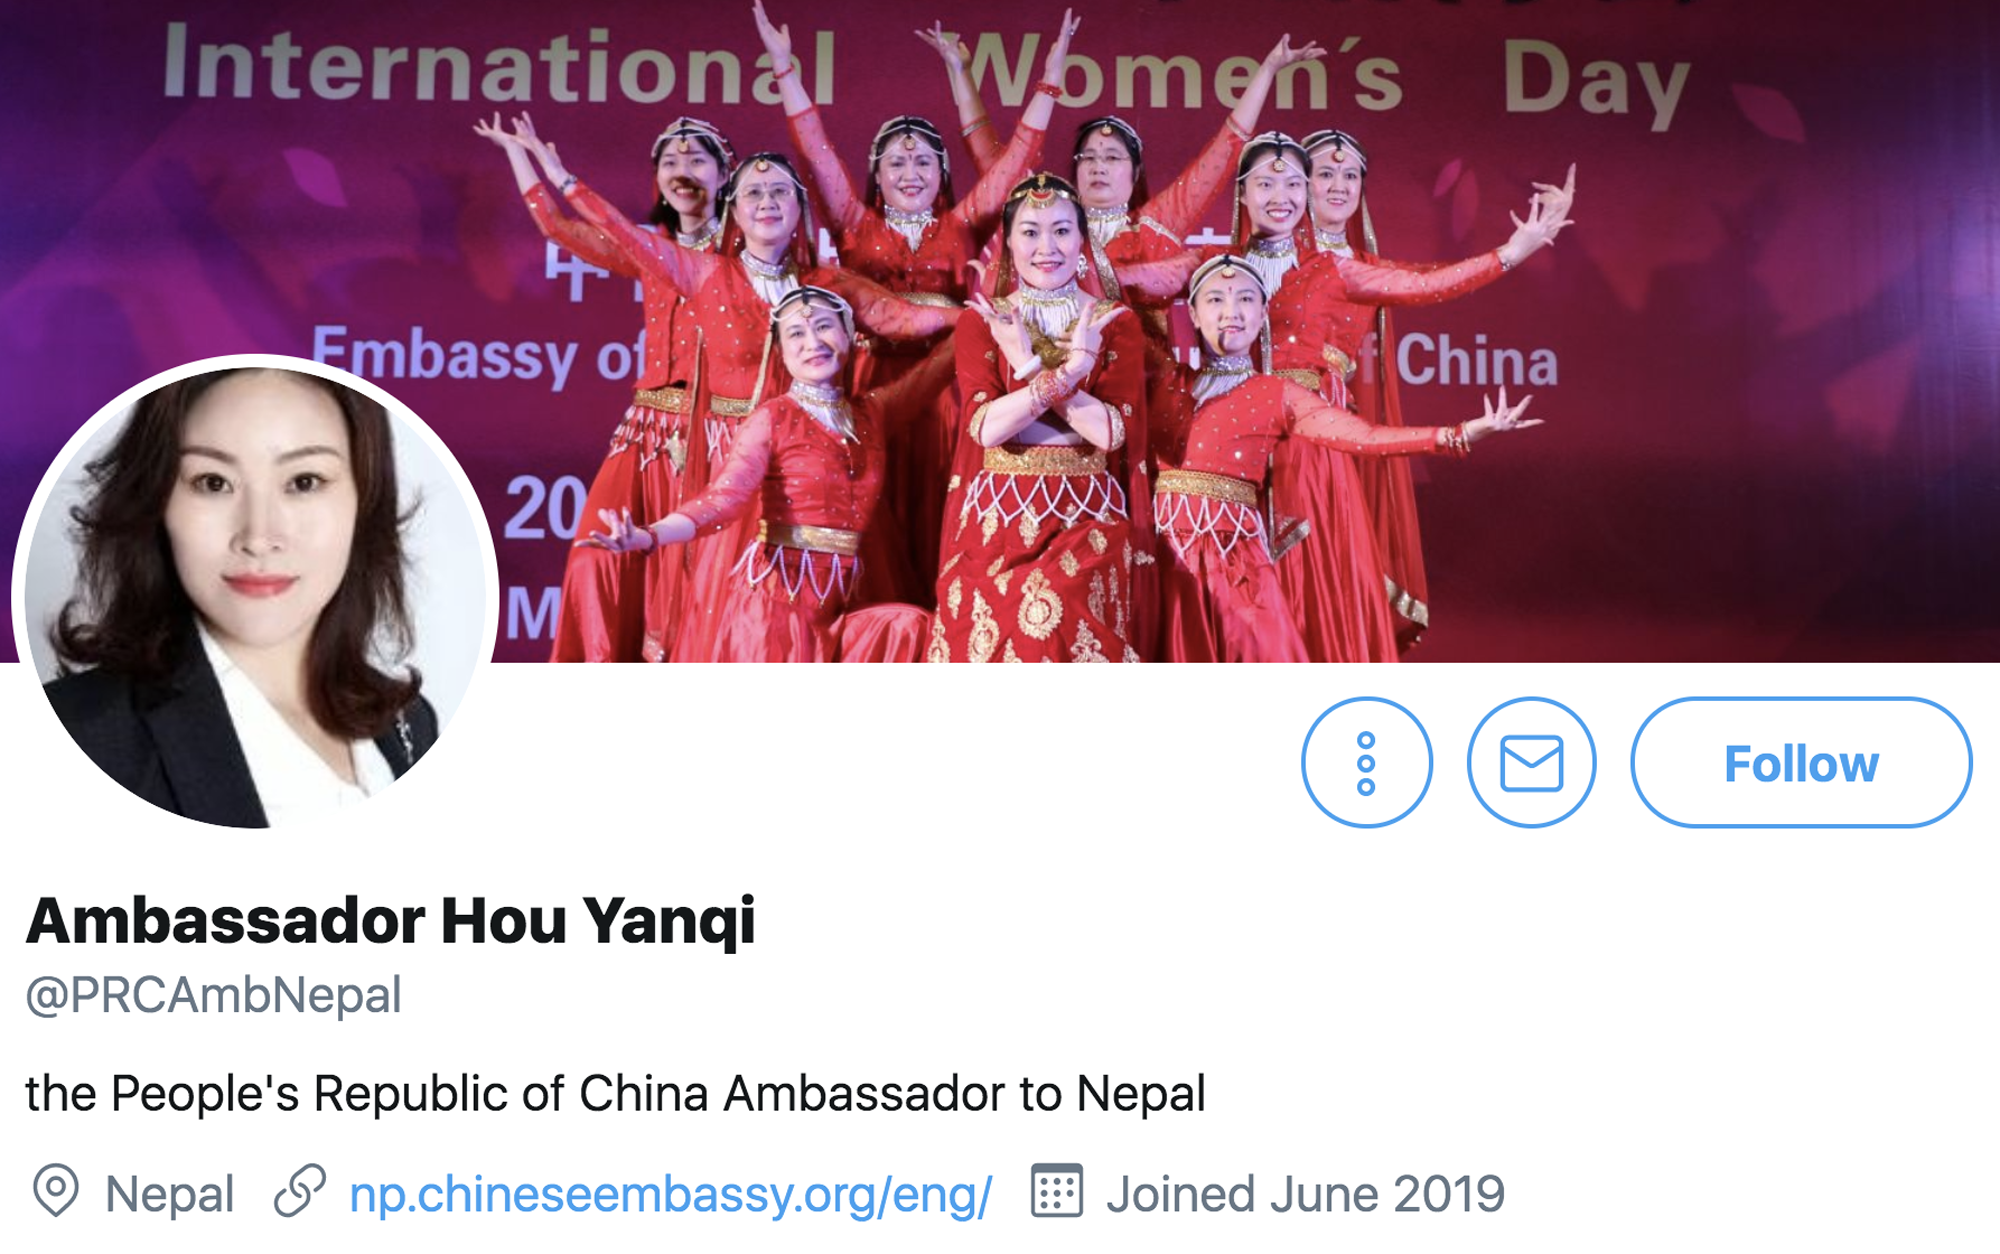Open the circular profile photo

click(x=255, y=597)
